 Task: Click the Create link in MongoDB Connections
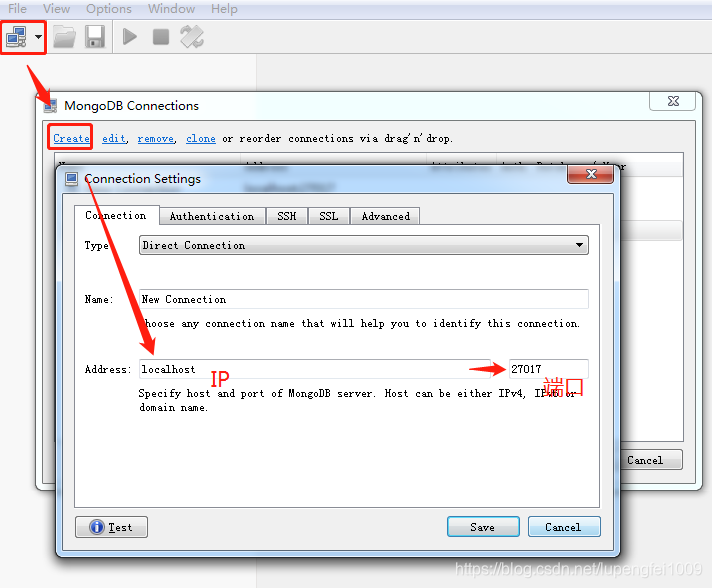(71, 138)
